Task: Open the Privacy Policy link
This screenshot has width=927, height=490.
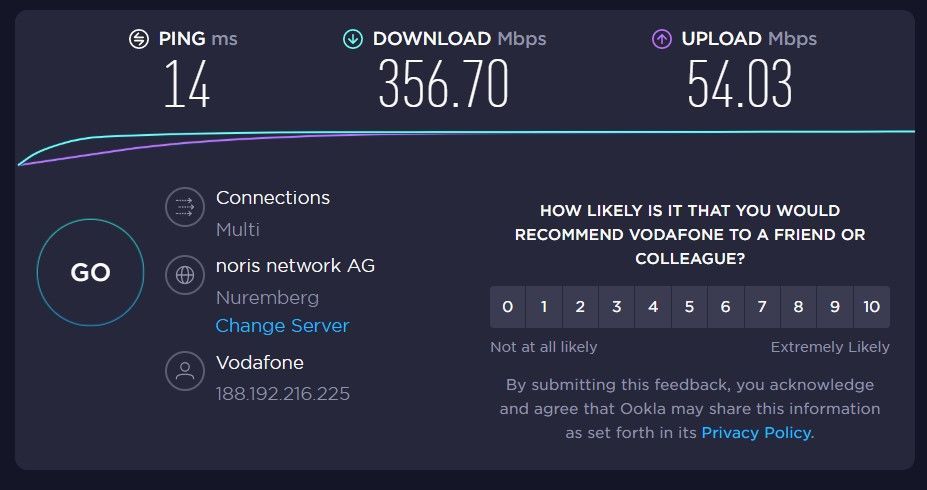Action: (x=757, y=433)
